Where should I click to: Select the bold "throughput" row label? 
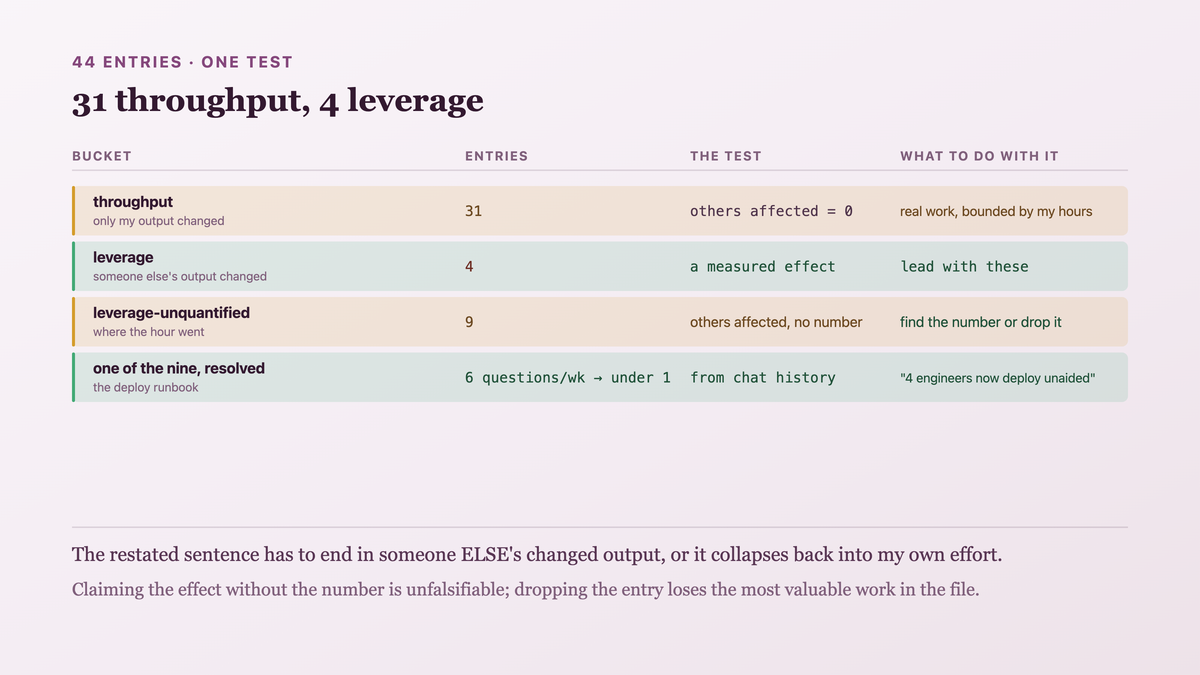pos(133,202)
